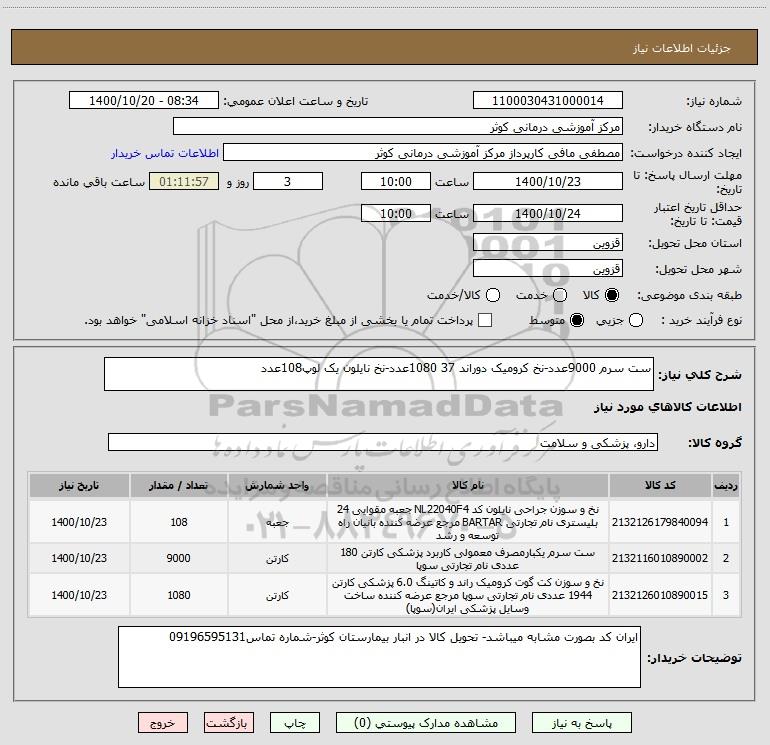The width and height of the screenshot is (770, 745).
Task: Click the price validity hour 10:00 field
Action: point(396,213)
